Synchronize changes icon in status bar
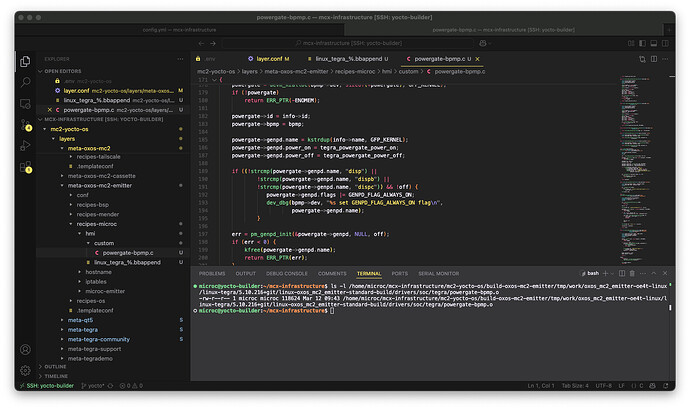 pos(110,386)
